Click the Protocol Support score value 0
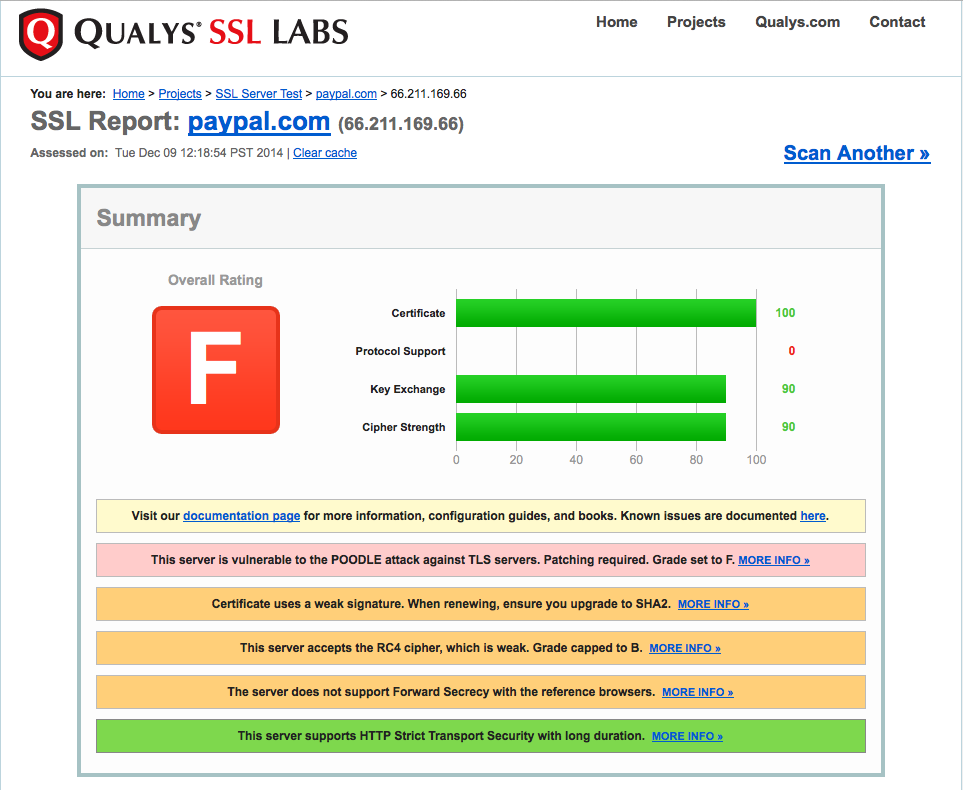 click(x=792, y=351)
